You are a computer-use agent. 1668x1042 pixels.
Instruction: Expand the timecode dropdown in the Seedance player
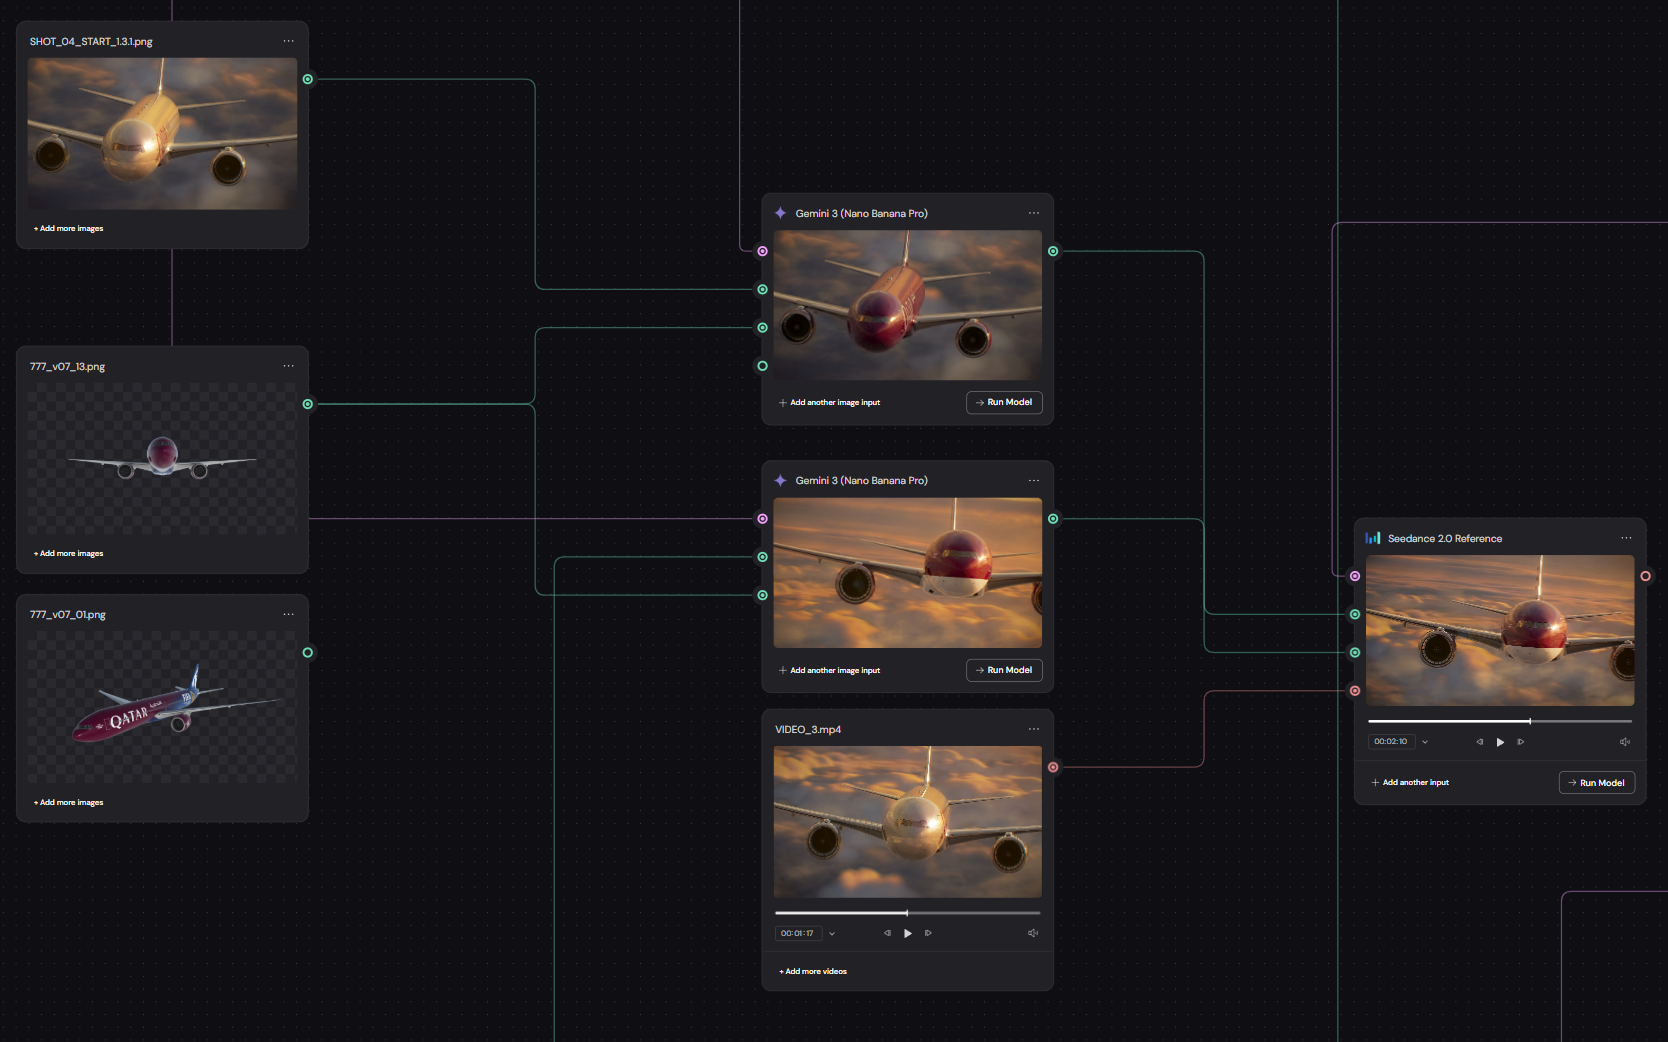[x=1425, y=742]
